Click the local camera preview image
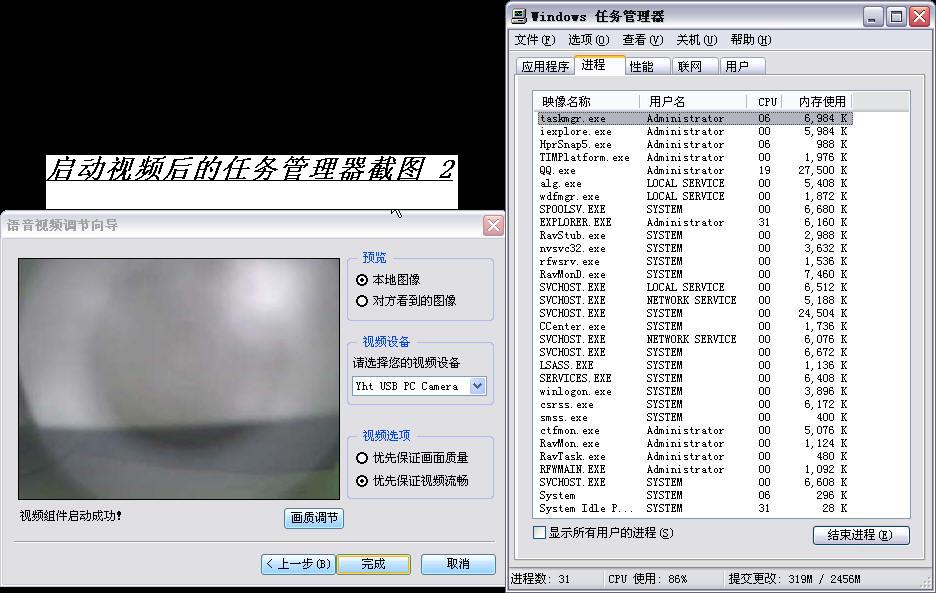 click(x=178, y=379)
